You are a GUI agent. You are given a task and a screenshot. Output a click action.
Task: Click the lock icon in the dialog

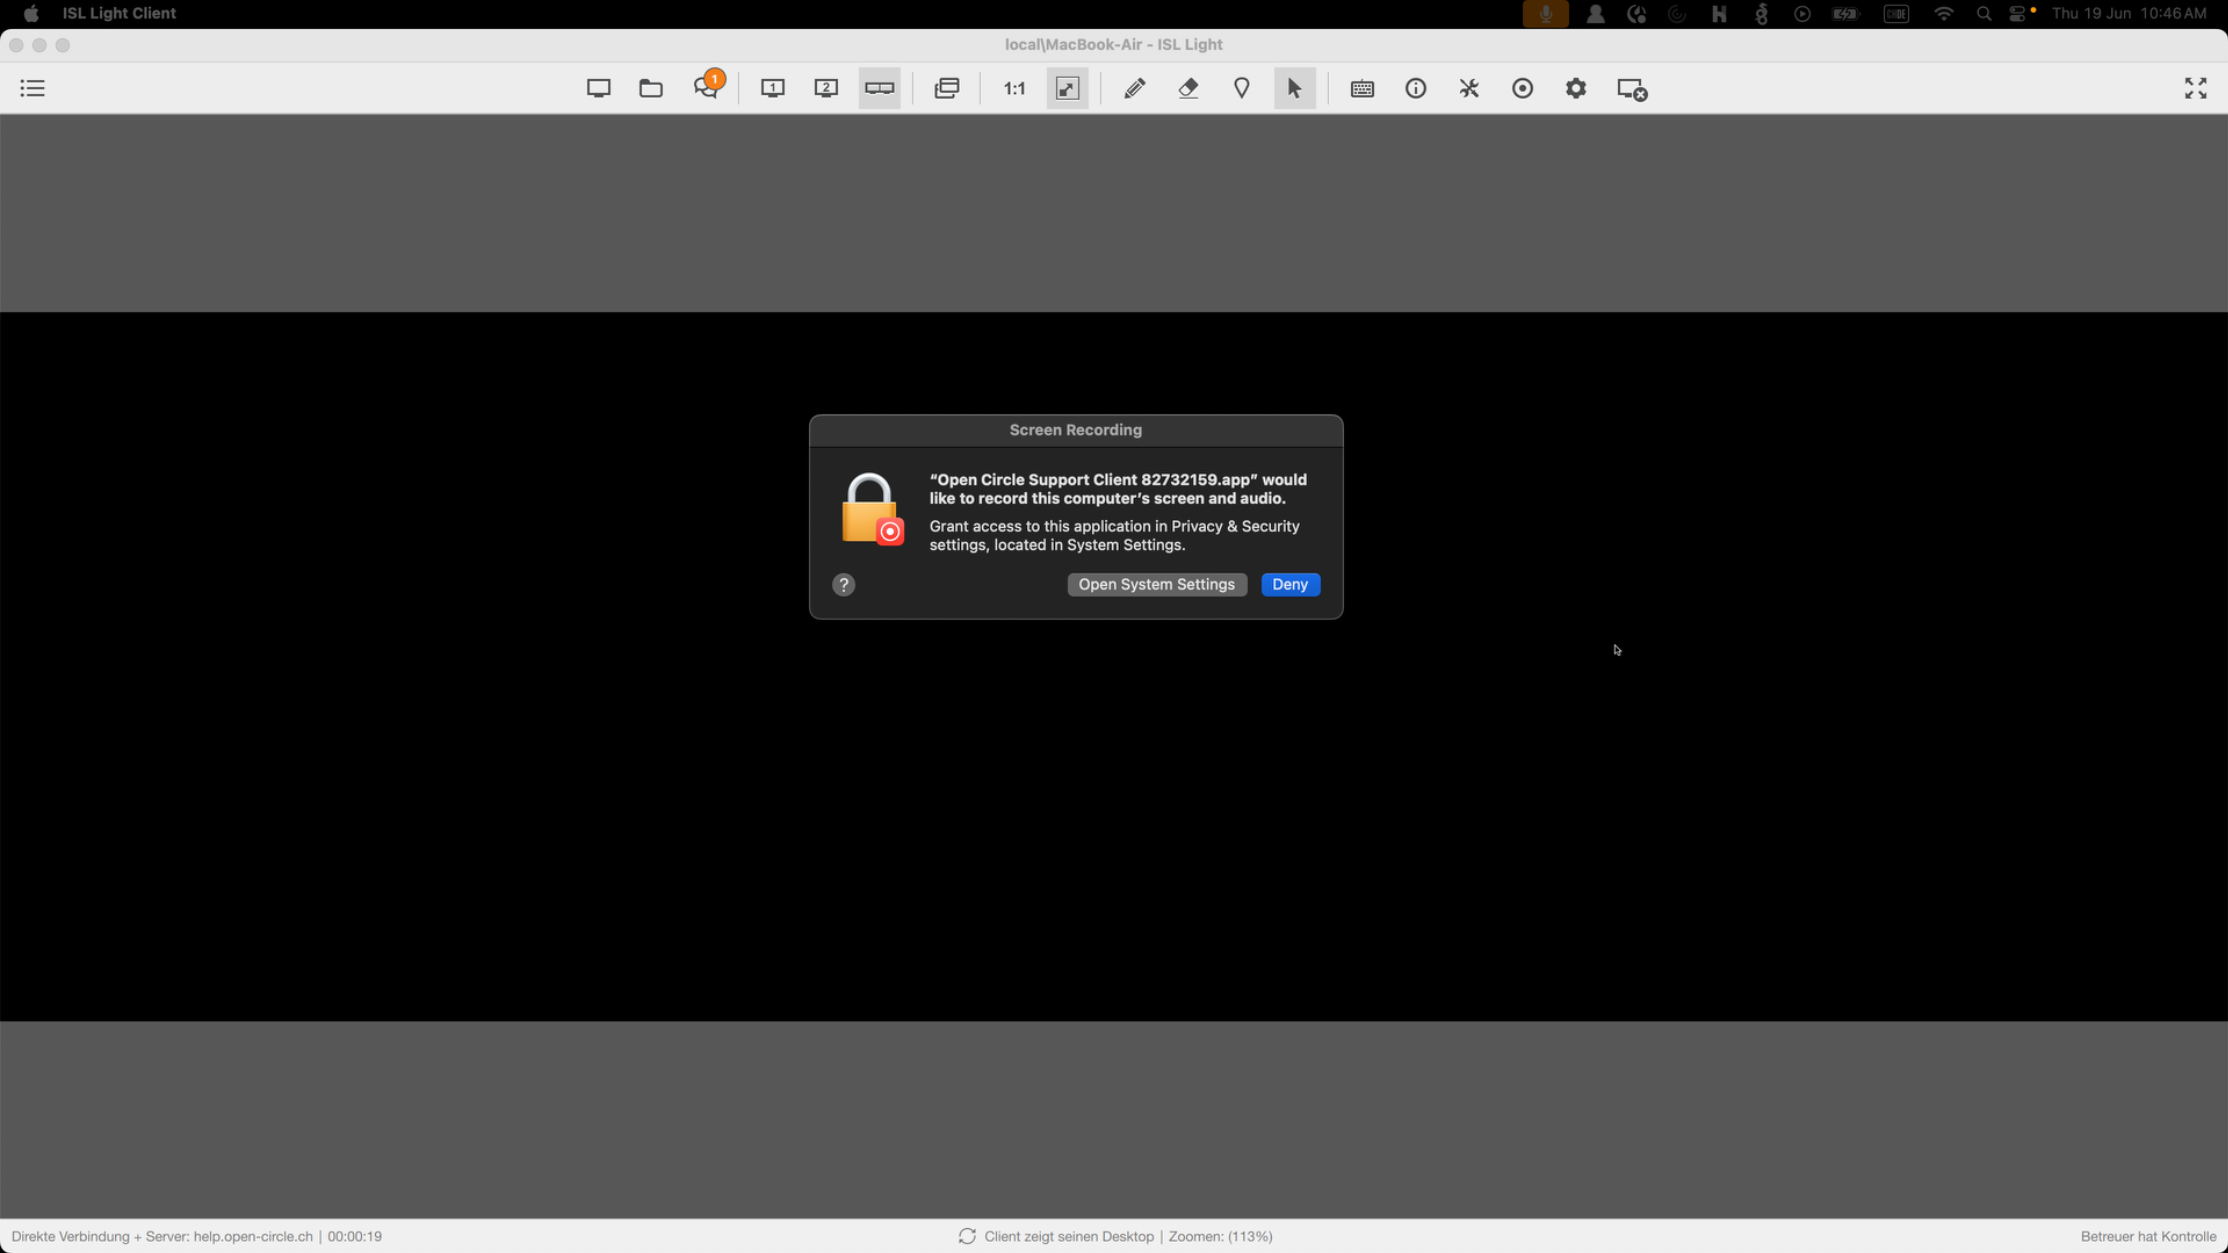click(872, 509)
